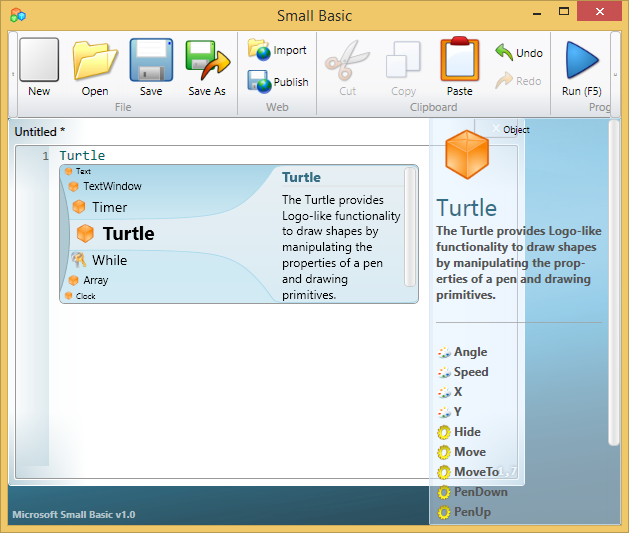The height and width of the screenshot is (533, 629).
Task: Click the Object label in help panel
Action: coord(516,130)
